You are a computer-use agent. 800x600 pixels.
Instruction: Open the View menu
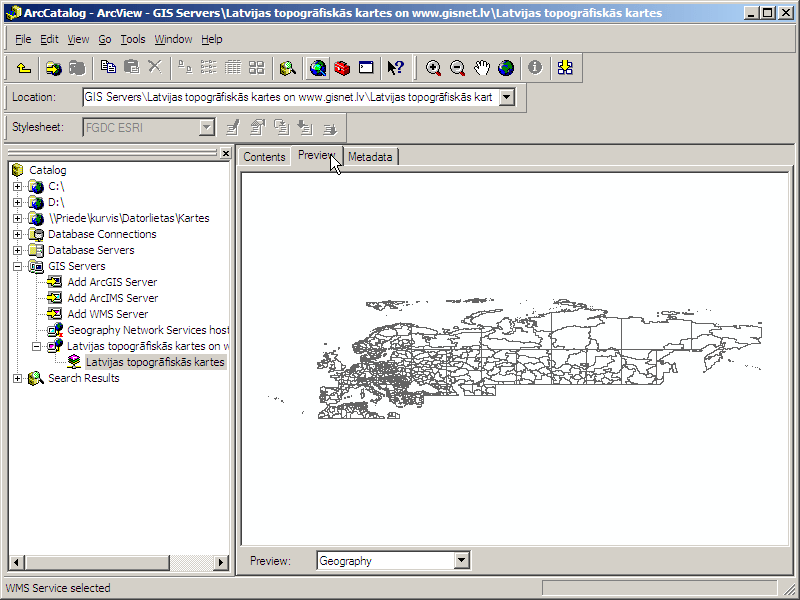(x=78, y=39)
